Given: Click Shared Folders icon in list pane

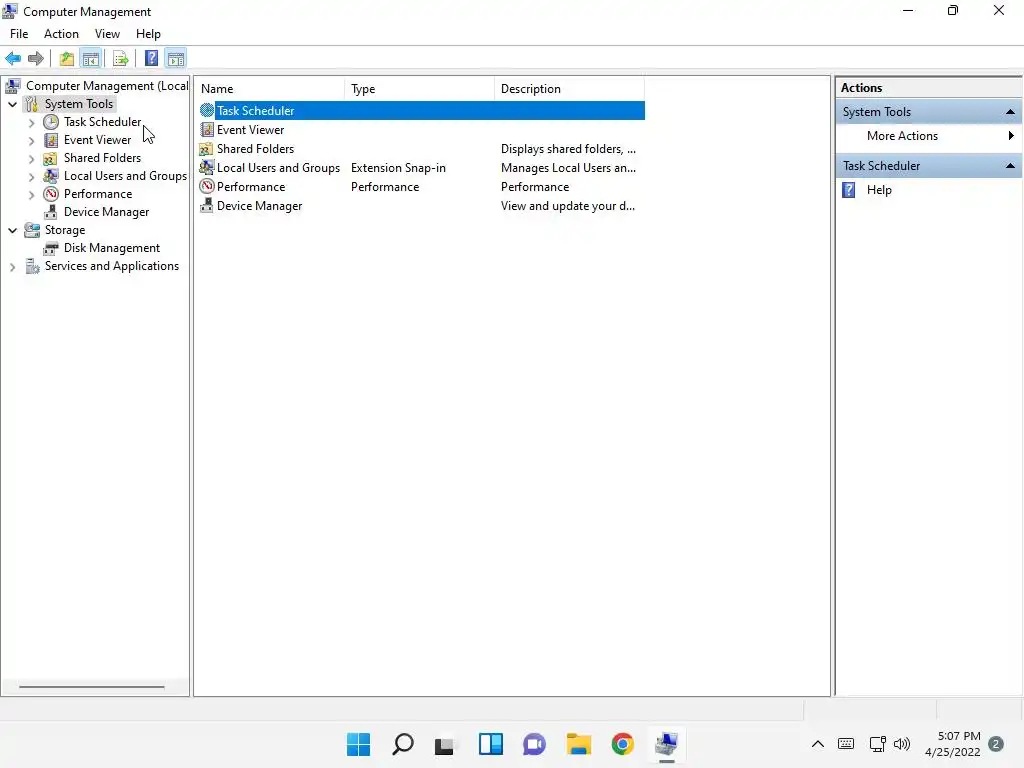Looking at the screenshot, I should (x=207, y=149).
